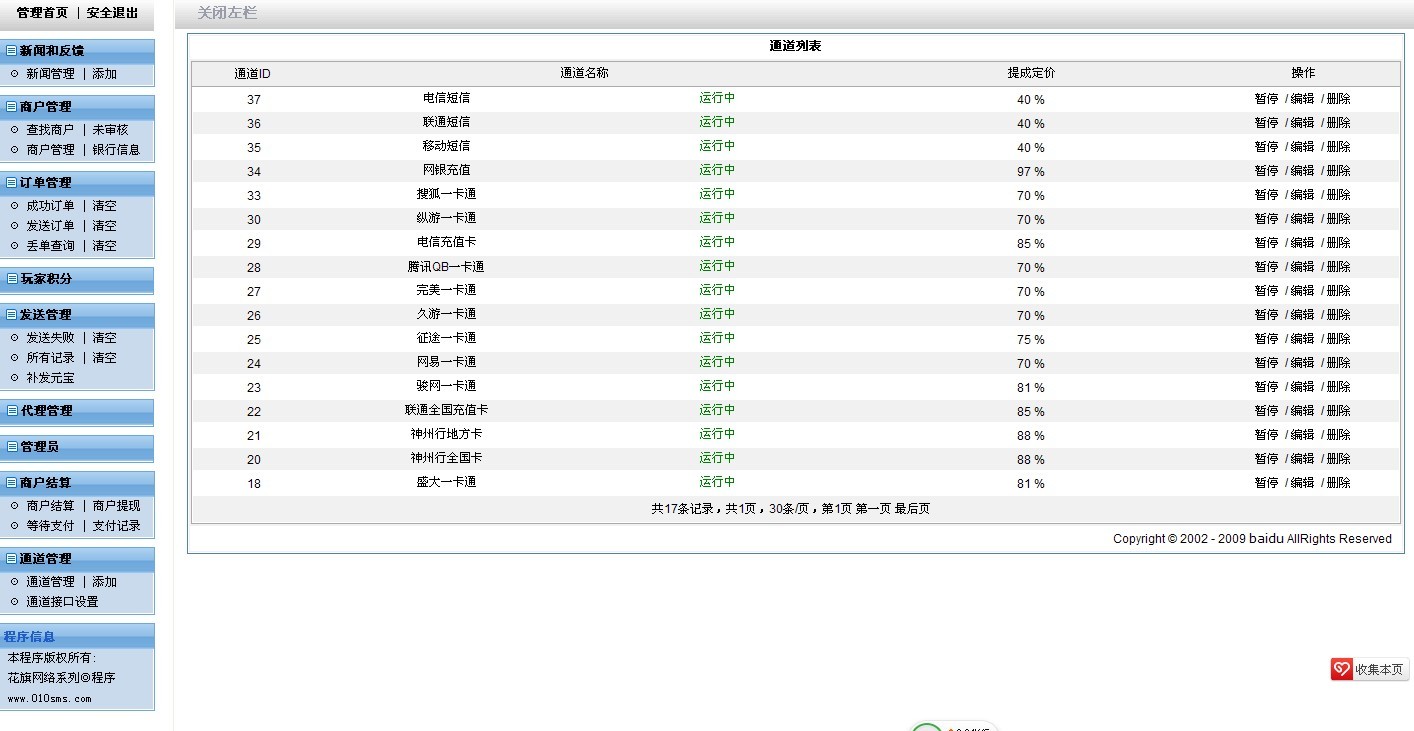Click 清空 next to 成功订单
The height and width of the screenshot is (731, 1414).
(x=105, y=206)
